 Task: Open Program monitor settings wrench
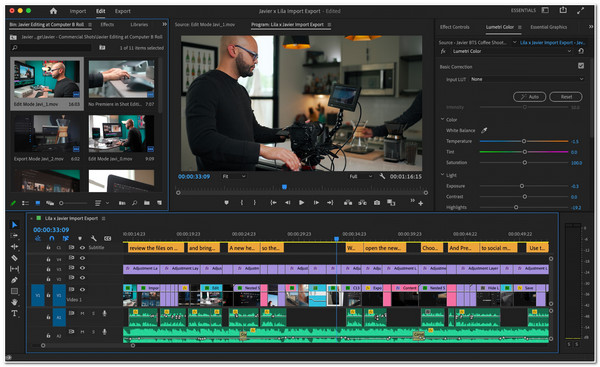[382, 176]
